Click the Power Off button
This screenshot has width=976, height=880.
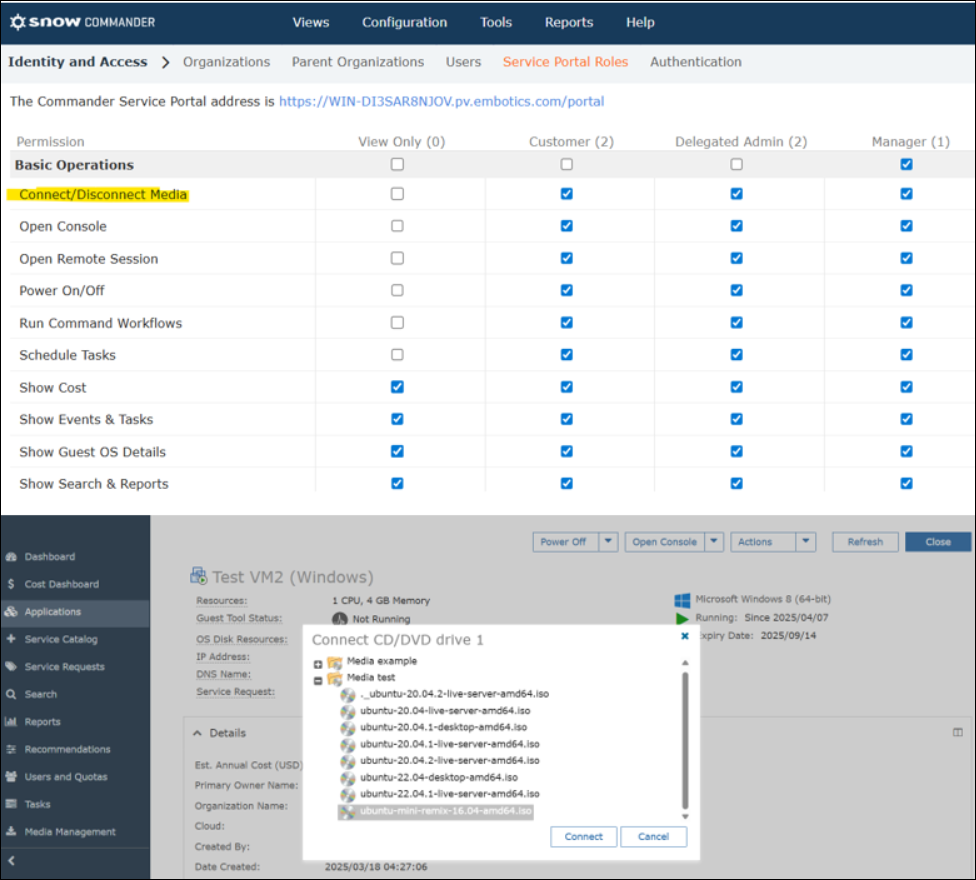tap(563, 541)
